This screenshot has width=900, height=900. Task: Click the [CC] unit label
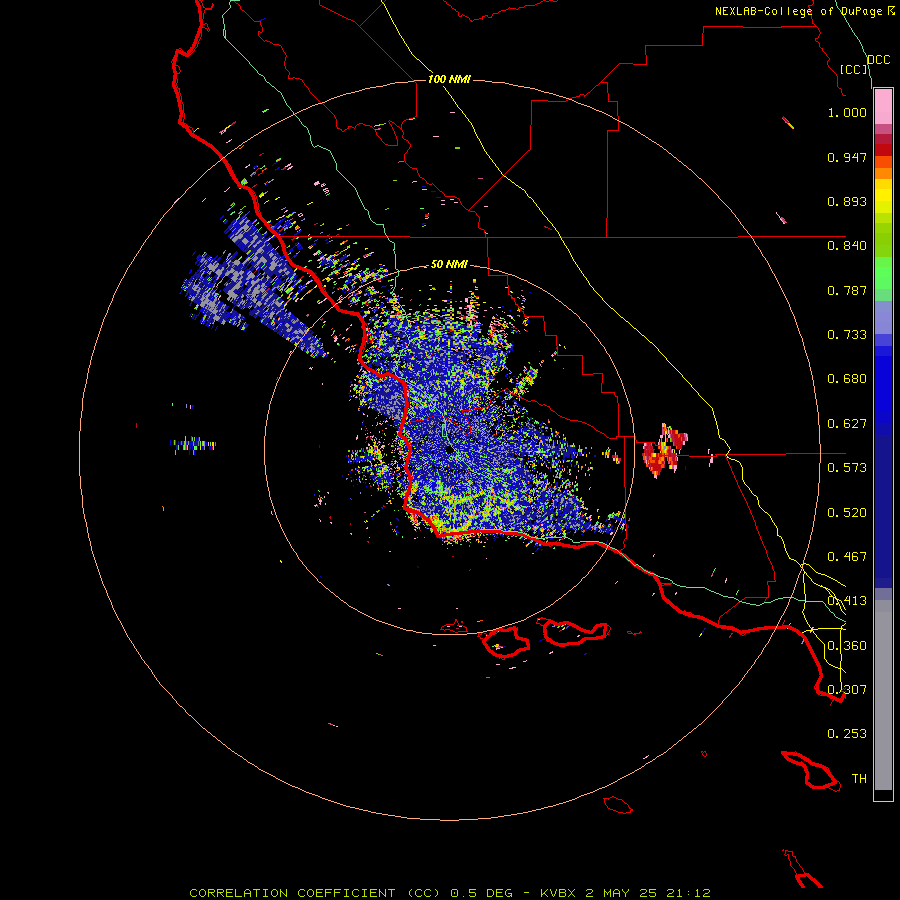854,69
